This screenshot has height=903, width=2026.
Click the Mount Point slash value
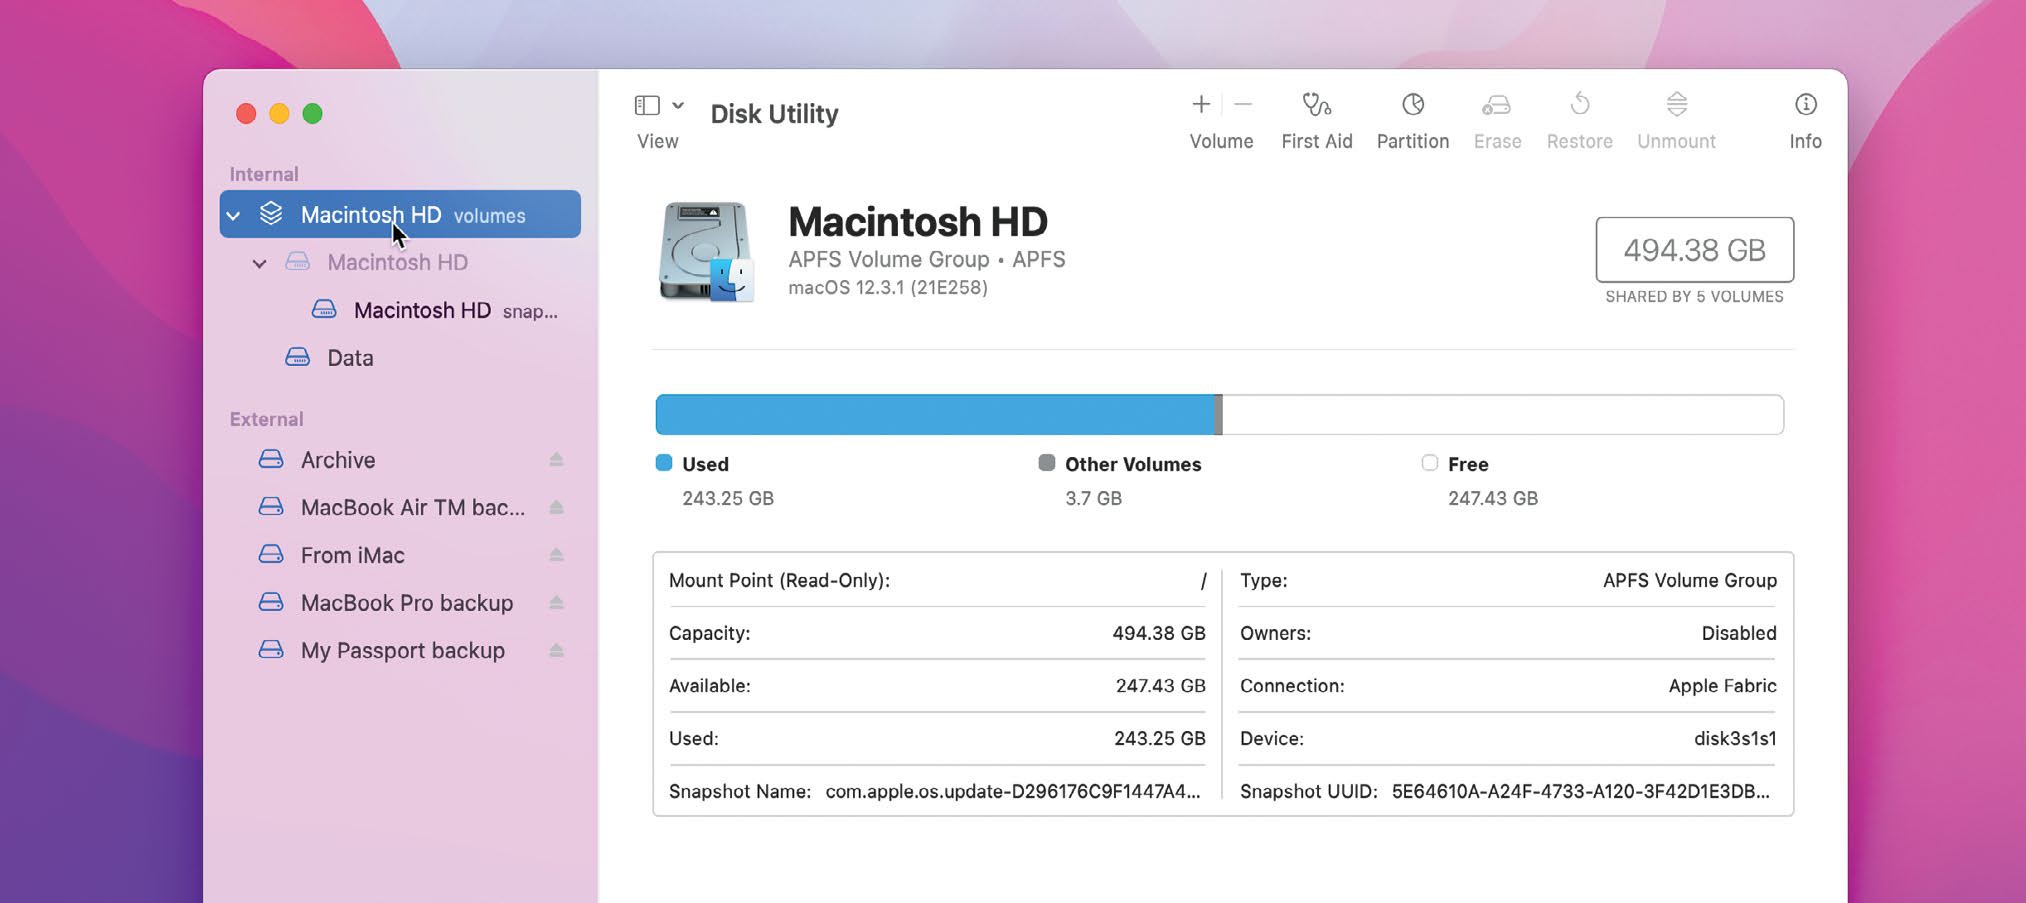pos(1203,581)
